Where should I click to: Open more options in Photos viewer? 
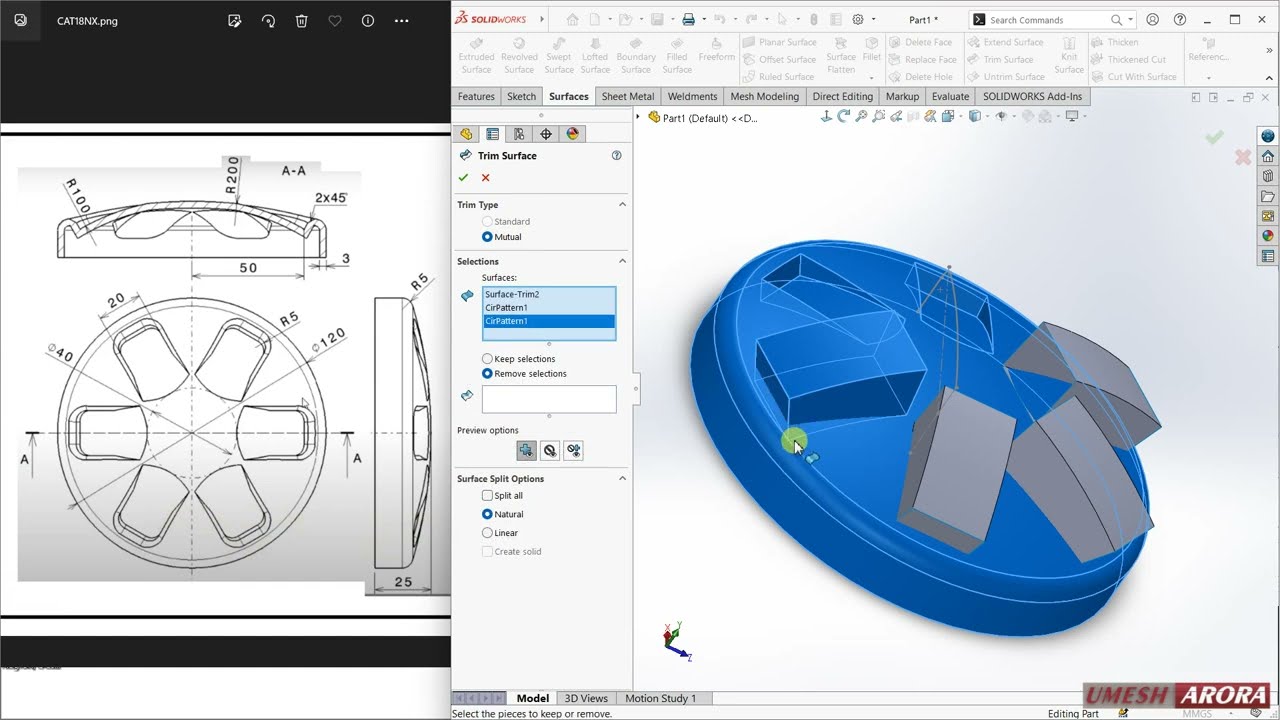401,20
